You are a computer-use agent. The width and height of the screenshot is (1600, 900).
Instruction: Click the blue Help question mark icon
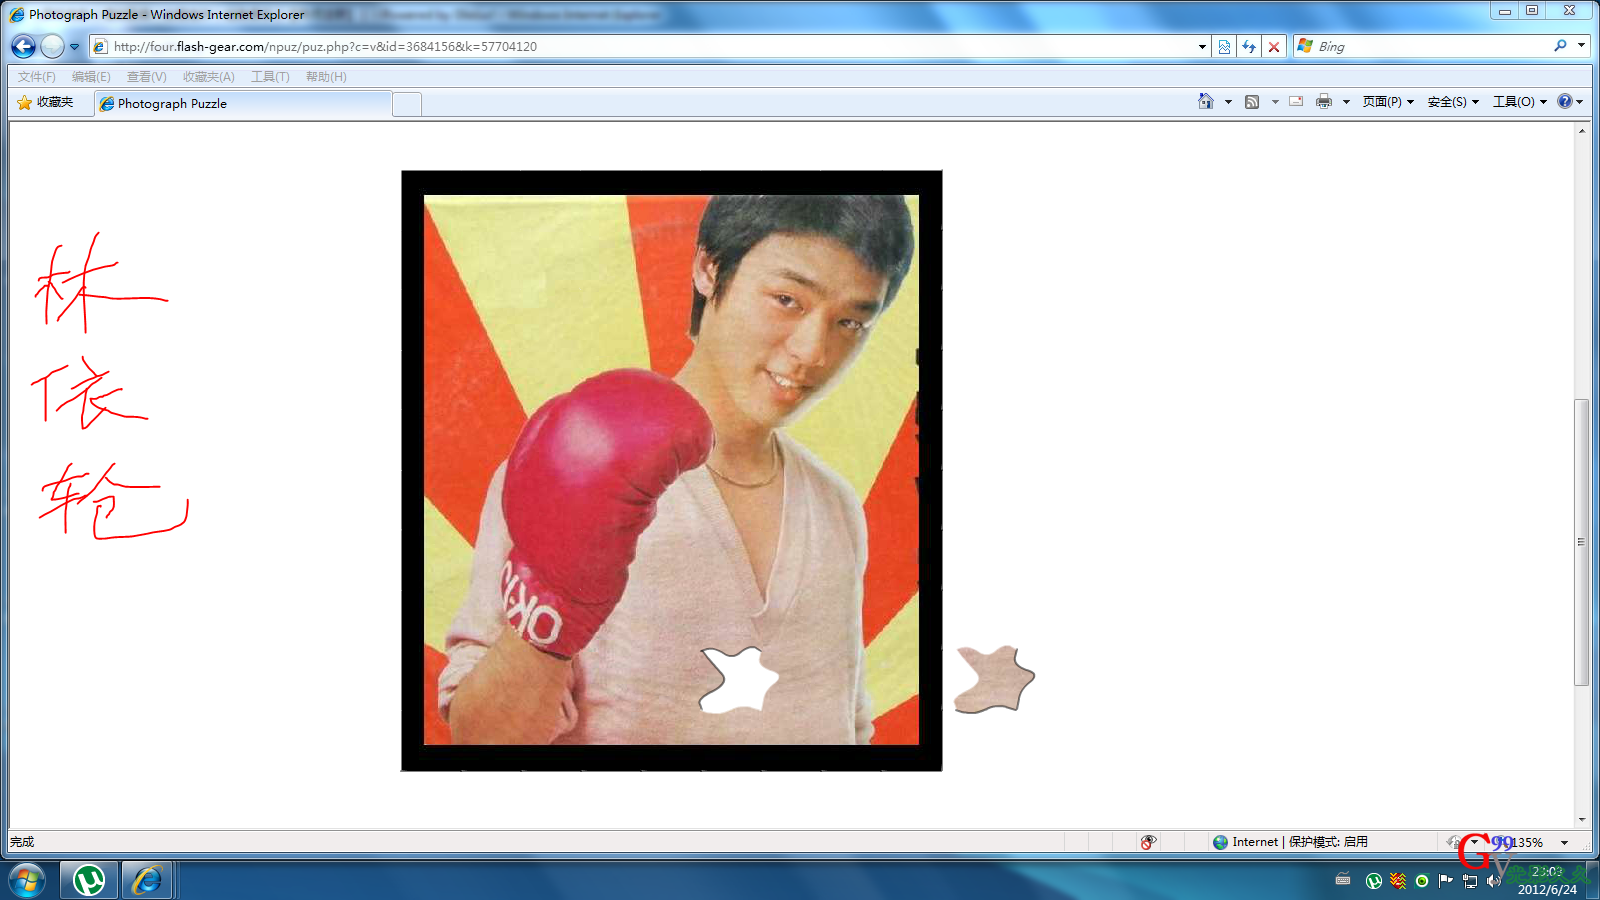tap(1565, 101)
